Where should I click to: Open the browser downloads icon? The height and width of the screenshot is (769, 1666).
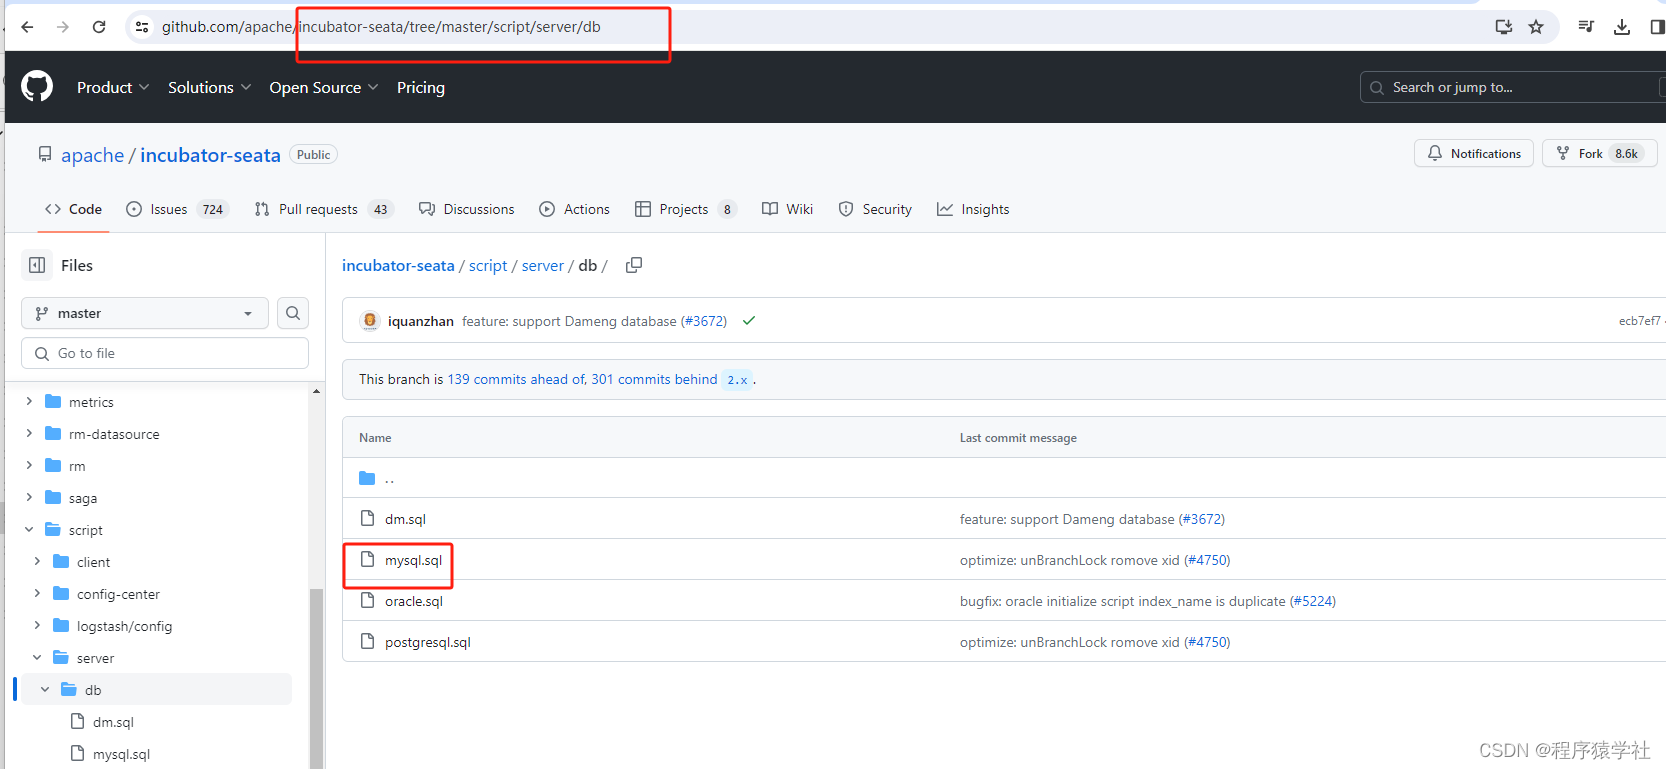point(1622,27)
